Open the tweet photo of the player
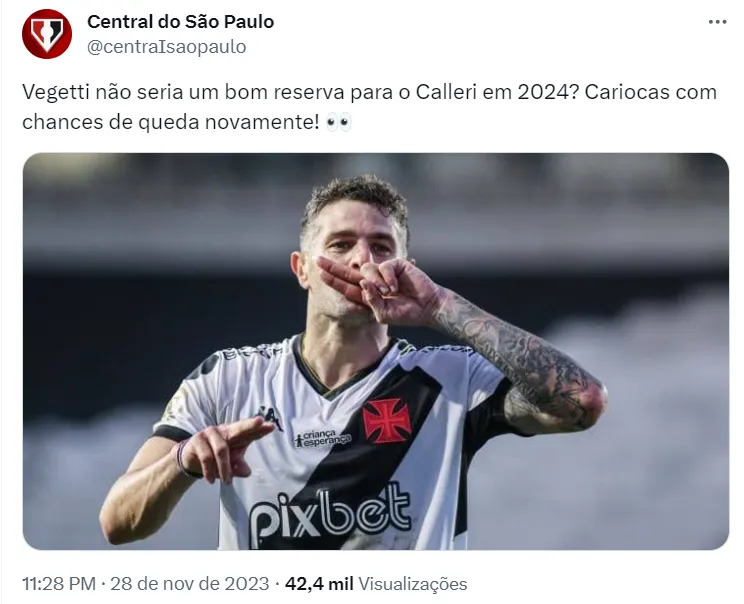This screenshot has height=604, width=744. coord(376,351)
